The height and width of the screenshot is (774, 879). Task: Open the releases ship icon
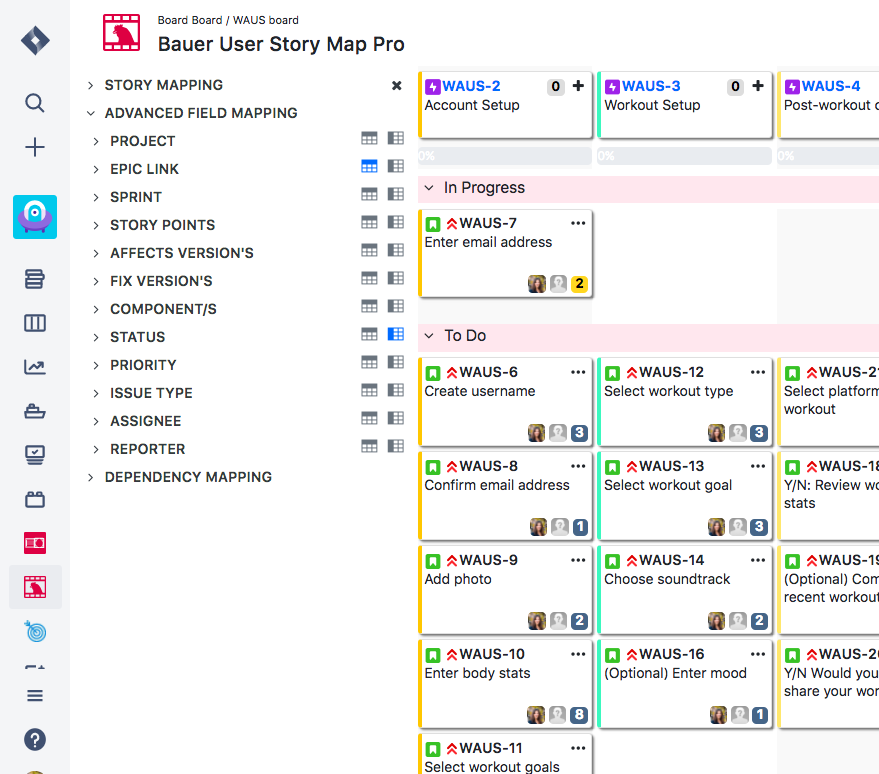pos(35,411)
